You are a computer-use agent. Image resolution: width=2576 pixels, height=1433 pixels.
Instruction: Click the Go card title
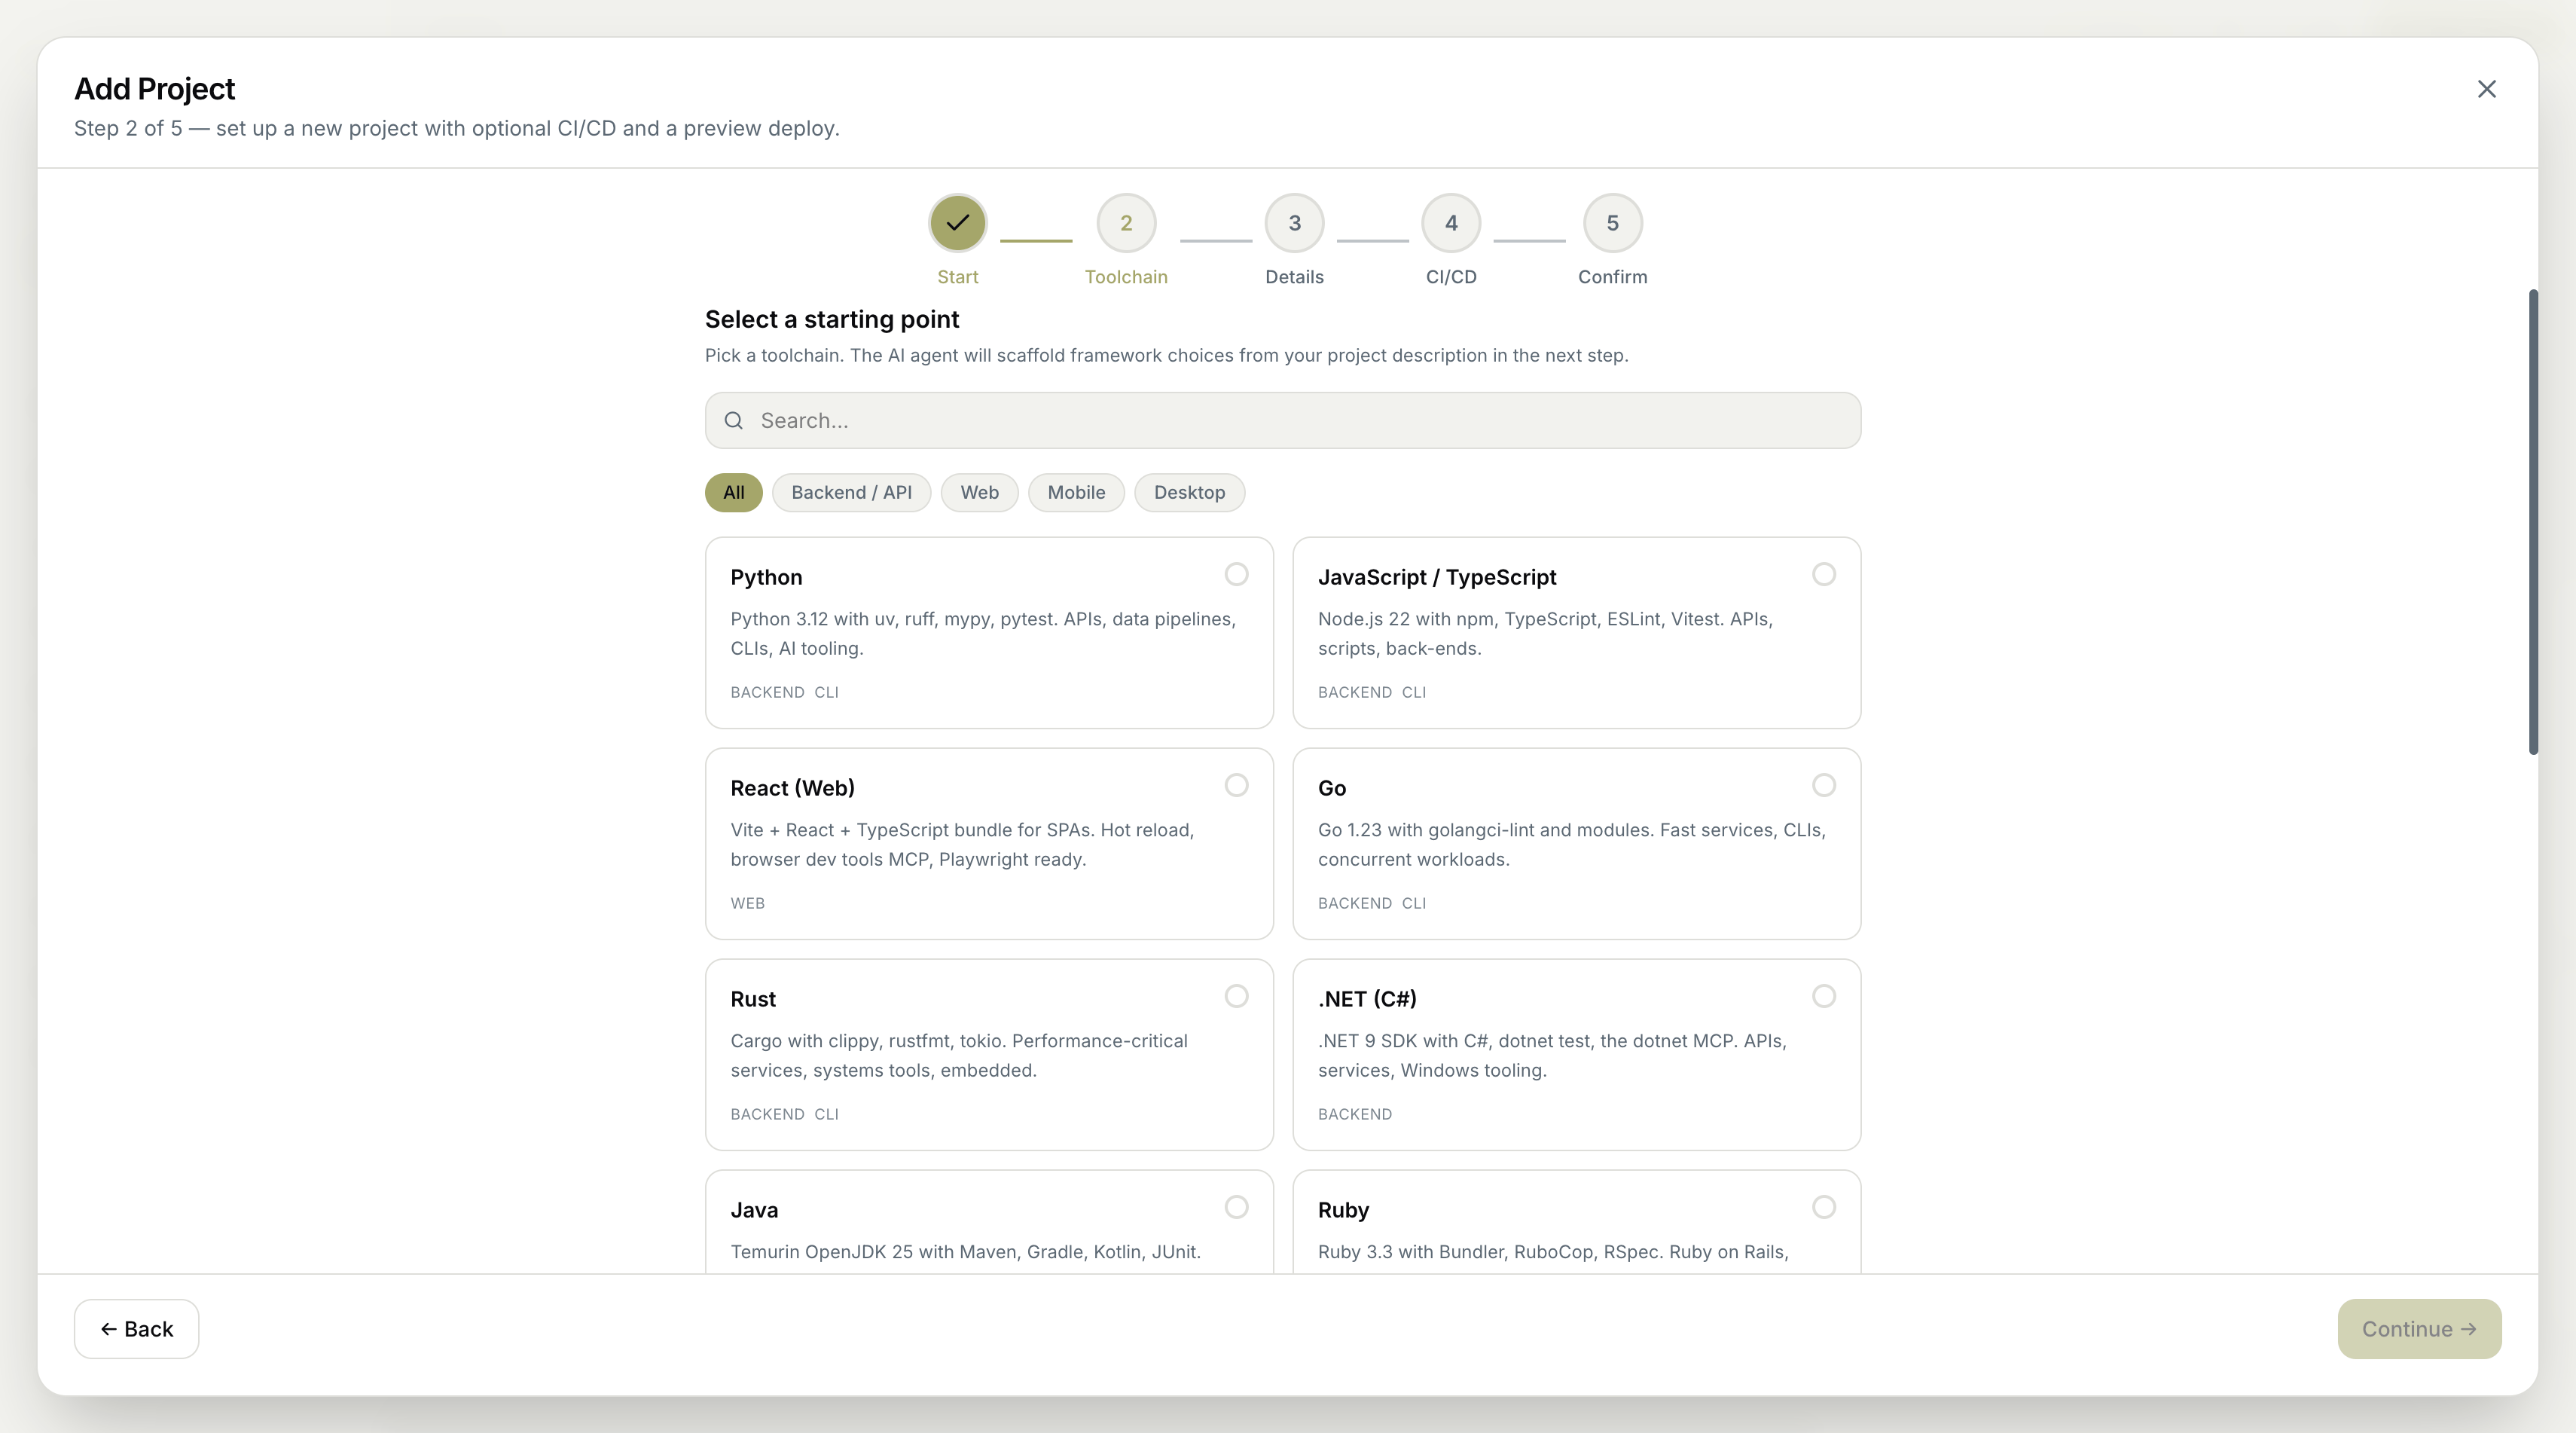(1332, 788)
